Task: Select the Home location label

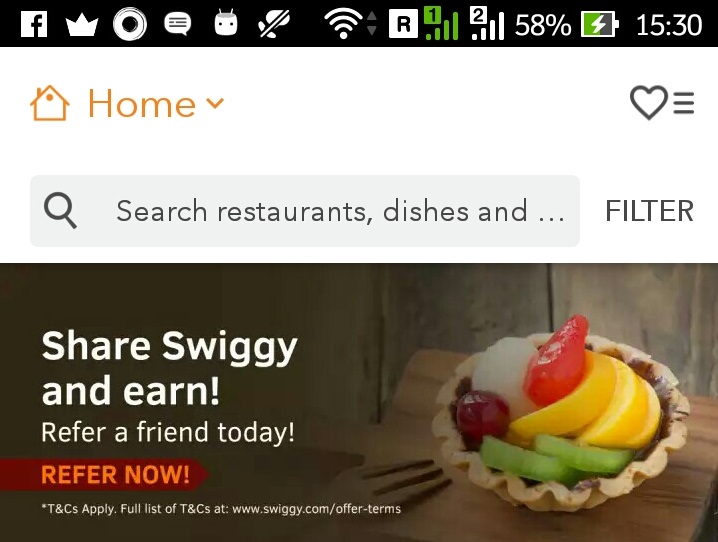Action: coord(142,103)
